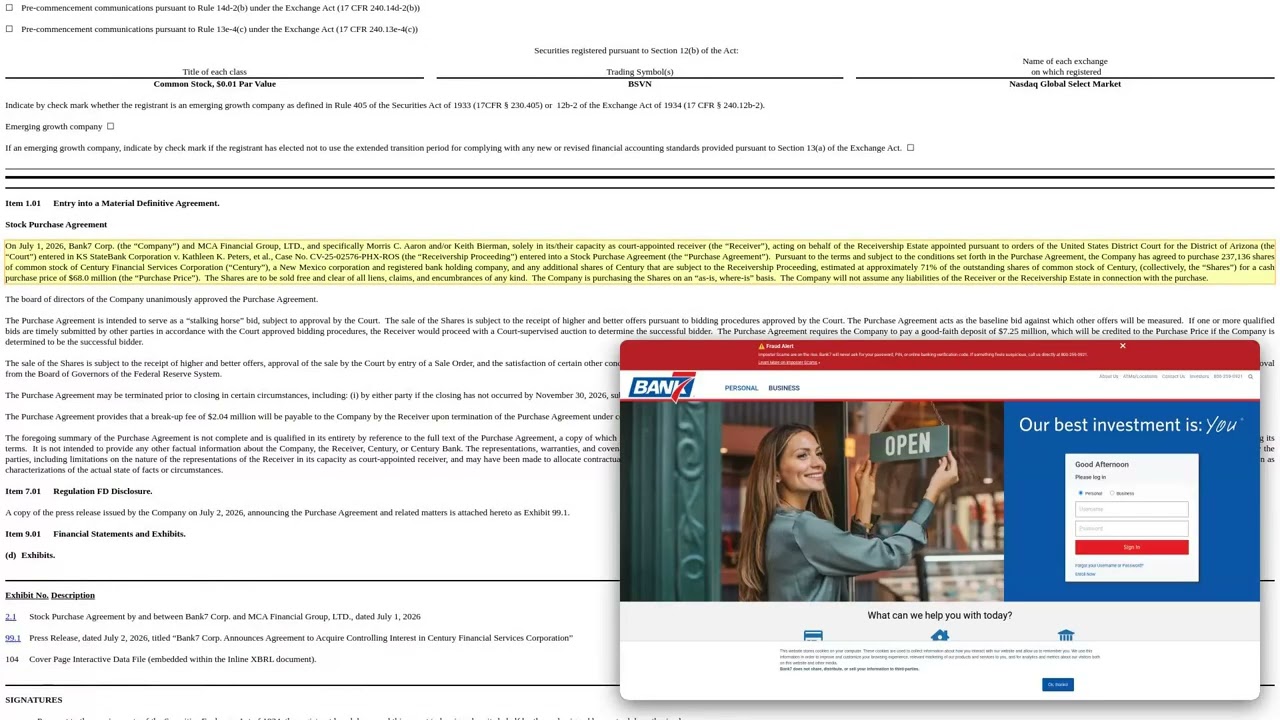Click the Fraud Alert warning icon
This screenshot has height=720, width=1280.
tap(761, 346)
